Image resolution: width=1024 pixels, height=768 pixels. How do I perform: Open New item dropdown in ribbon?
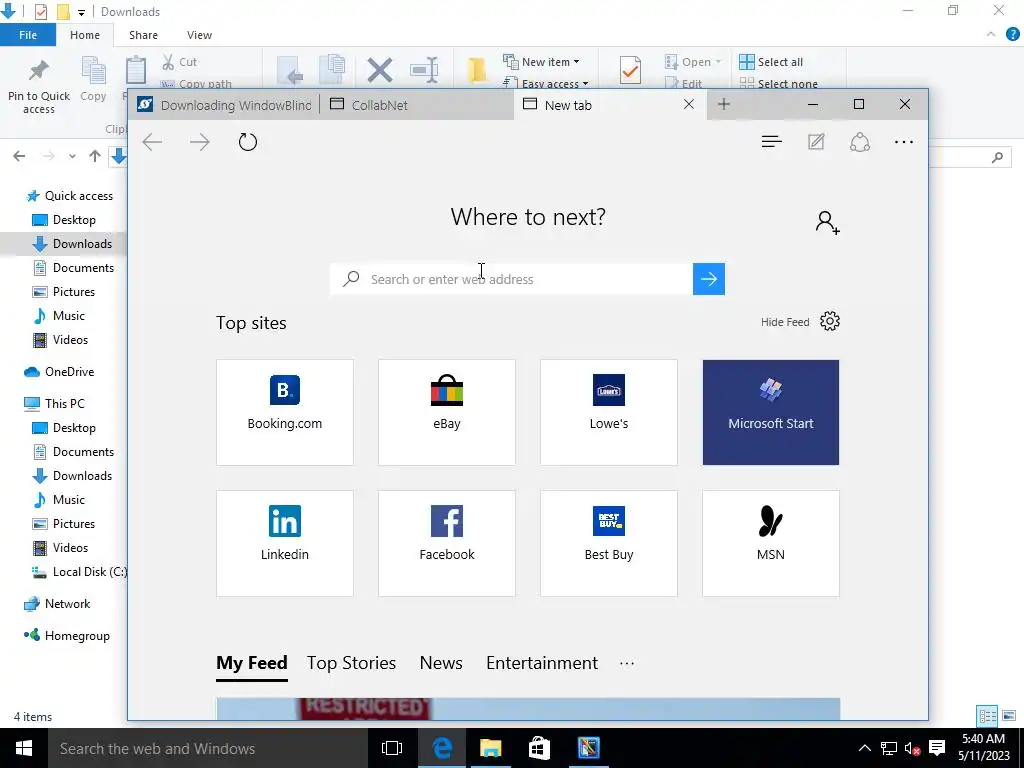(541, 62)
